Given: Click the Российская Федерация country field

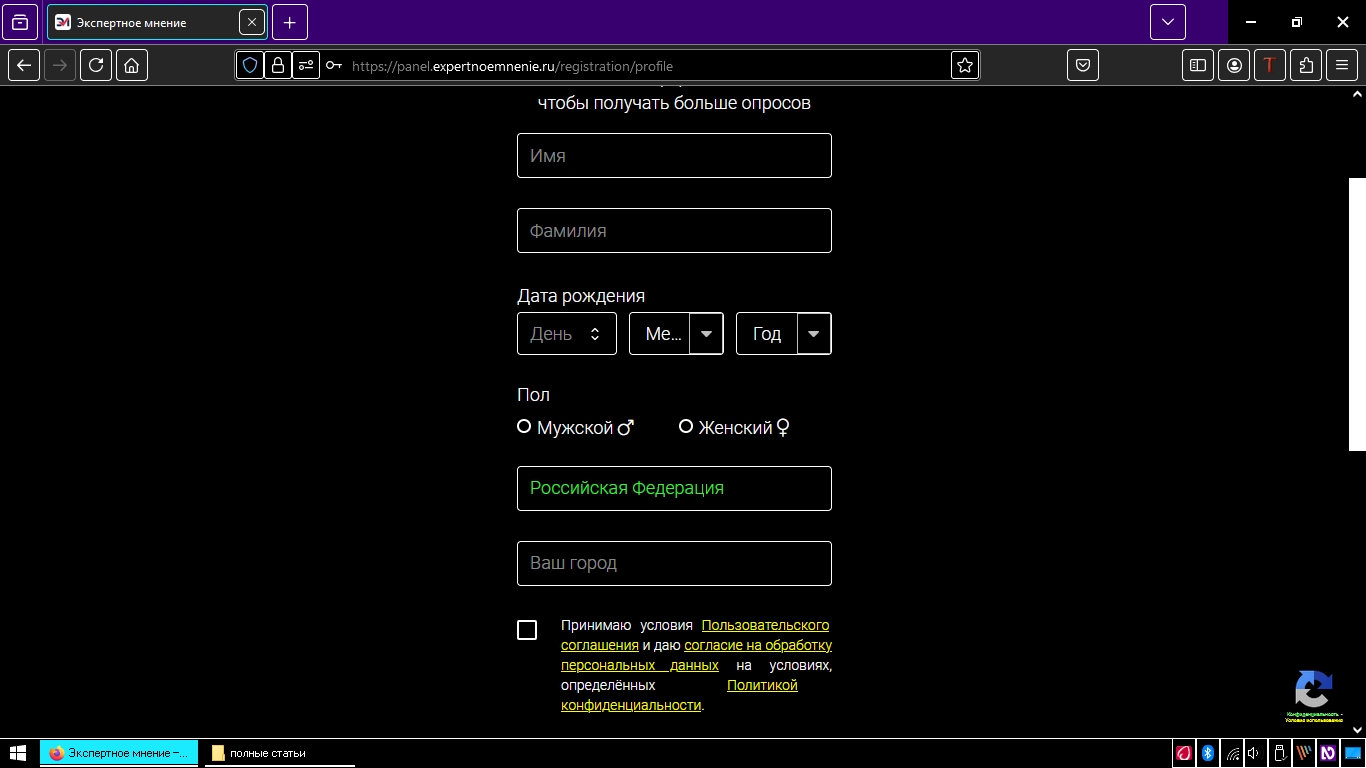Looking at the screenshot, I should [674, 489].
